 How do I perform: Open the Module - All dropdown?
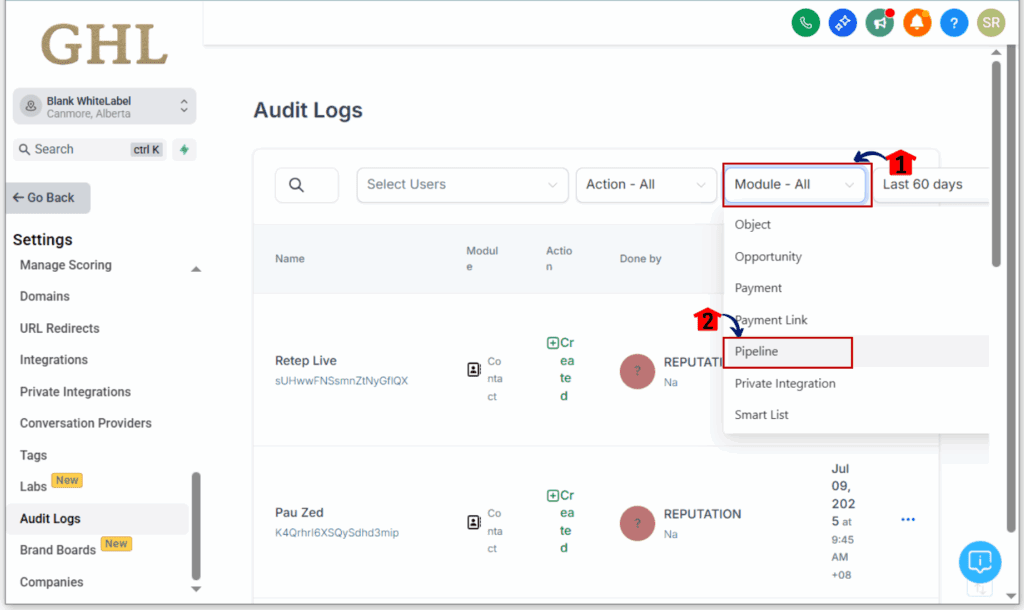[796, 185]
